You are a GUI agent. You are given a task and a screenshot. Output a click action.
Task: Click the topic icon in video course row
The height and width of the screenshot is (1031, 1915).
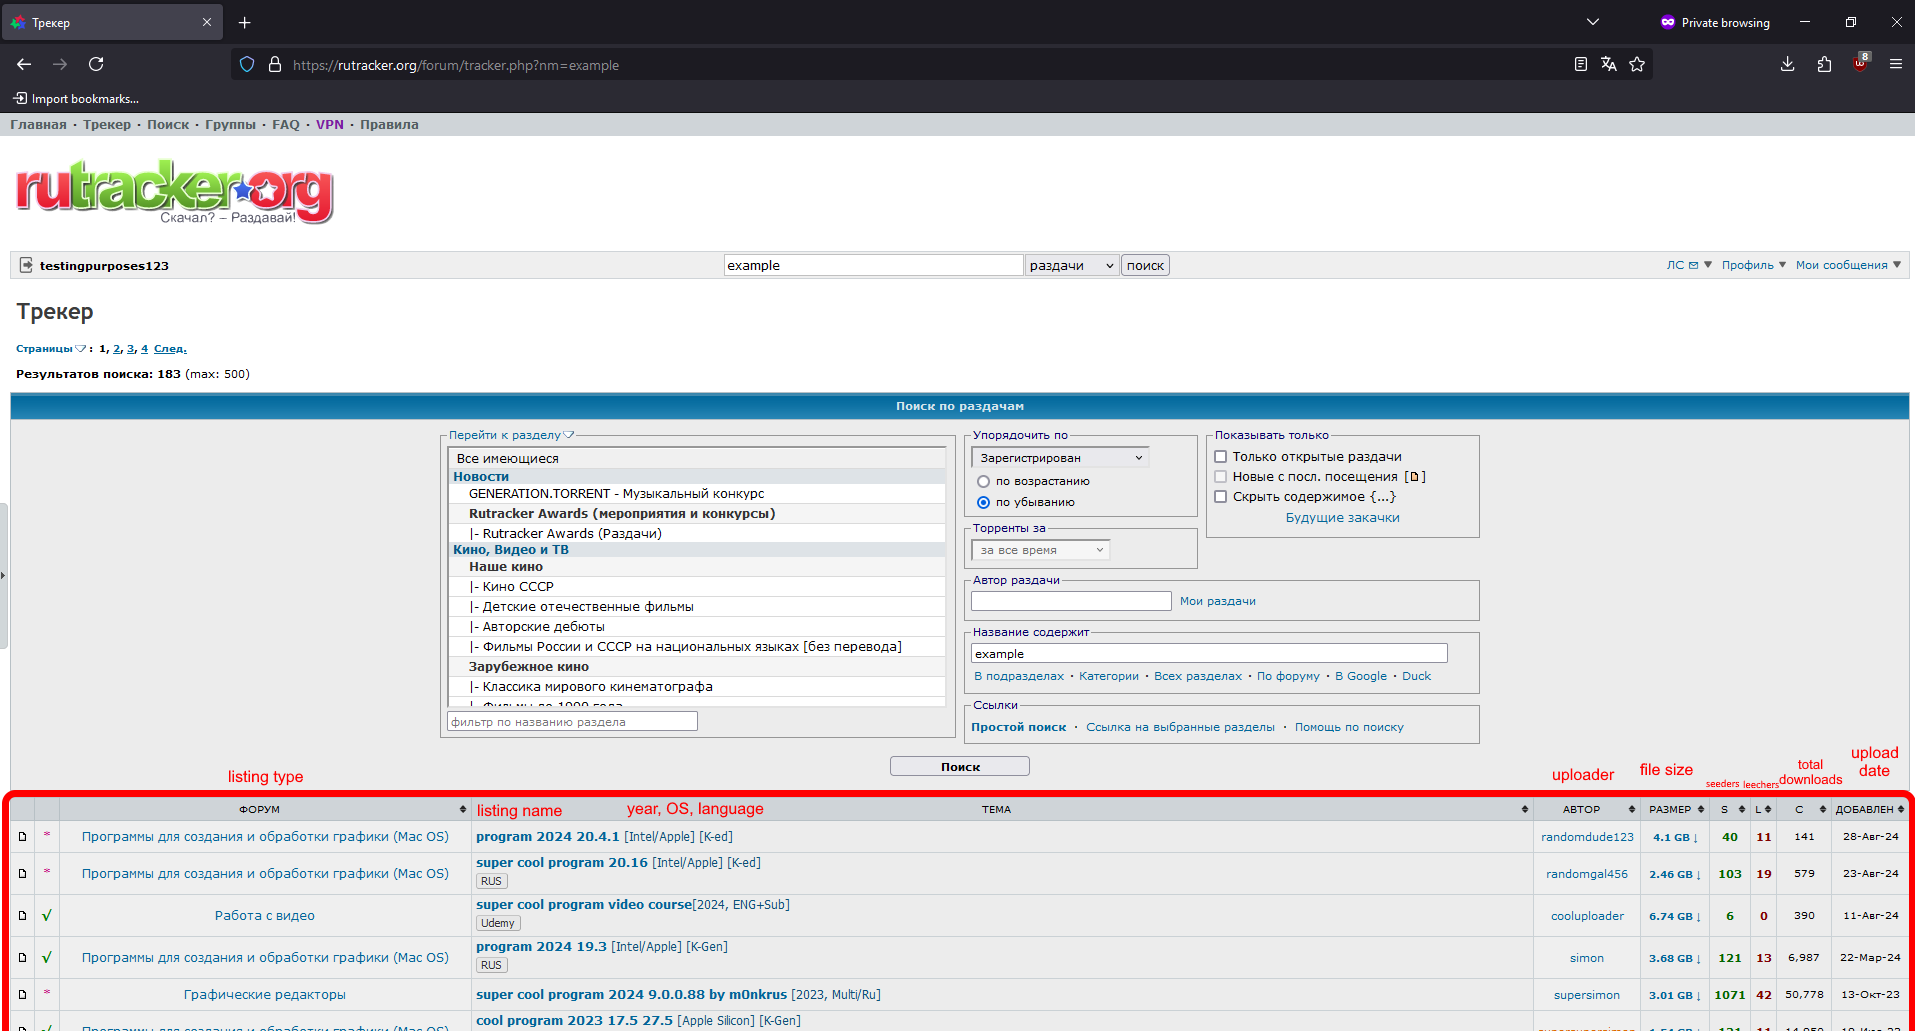[x=22, y=916]
